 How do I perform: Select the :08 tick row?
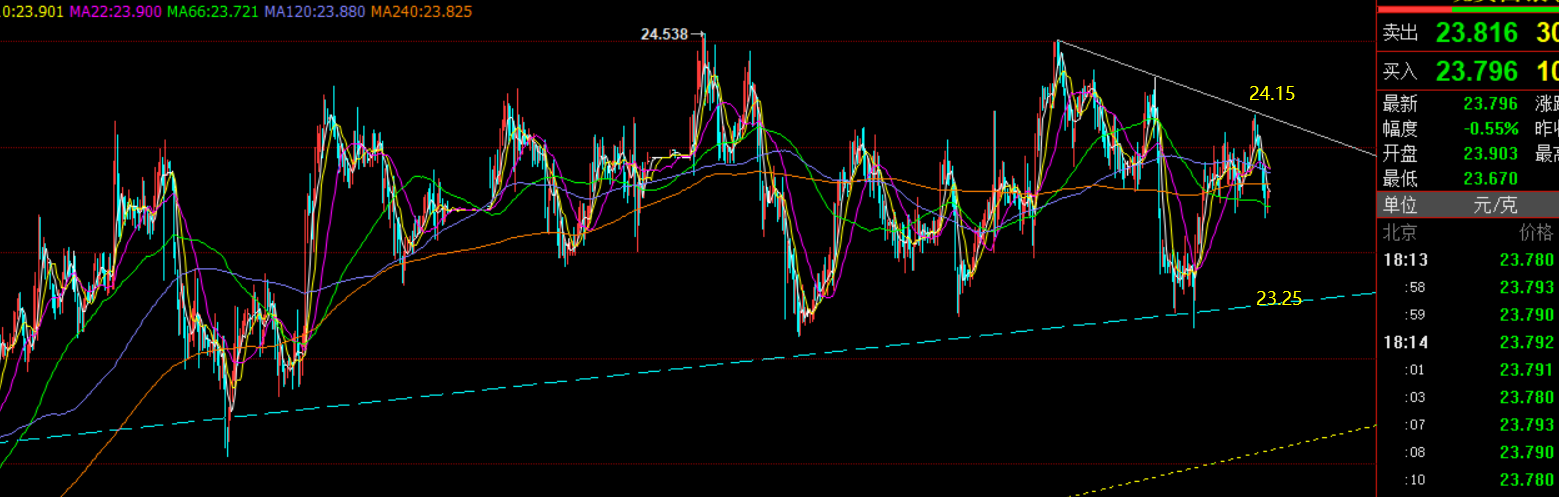(1468, 452)
